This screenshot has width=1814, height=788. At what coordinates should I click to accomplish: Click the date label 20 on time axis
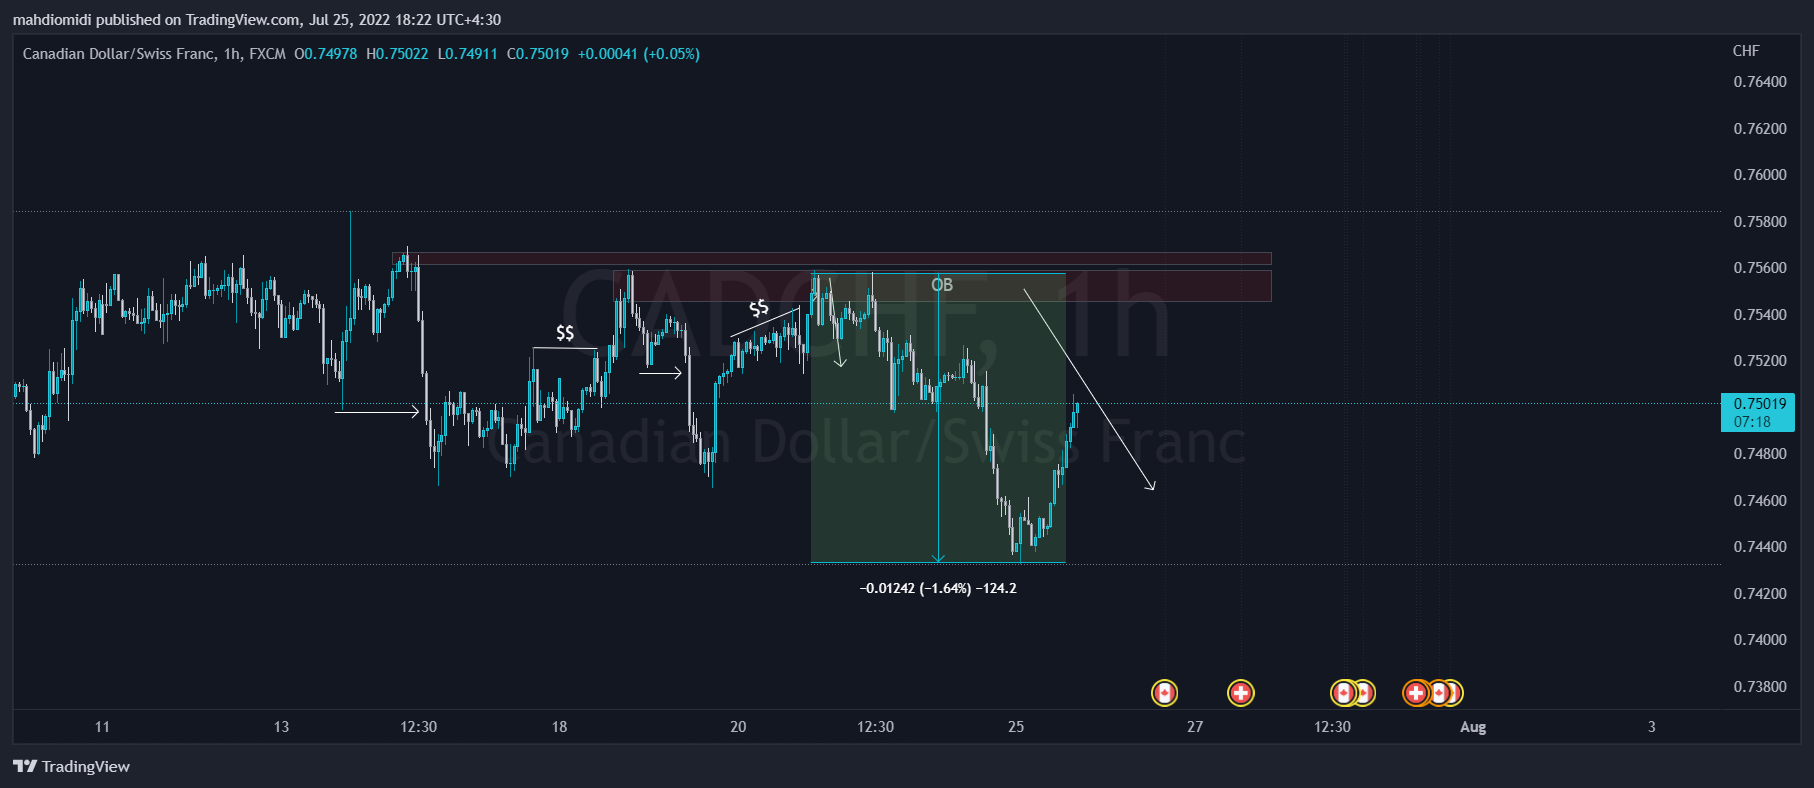[x=738, y=727]
